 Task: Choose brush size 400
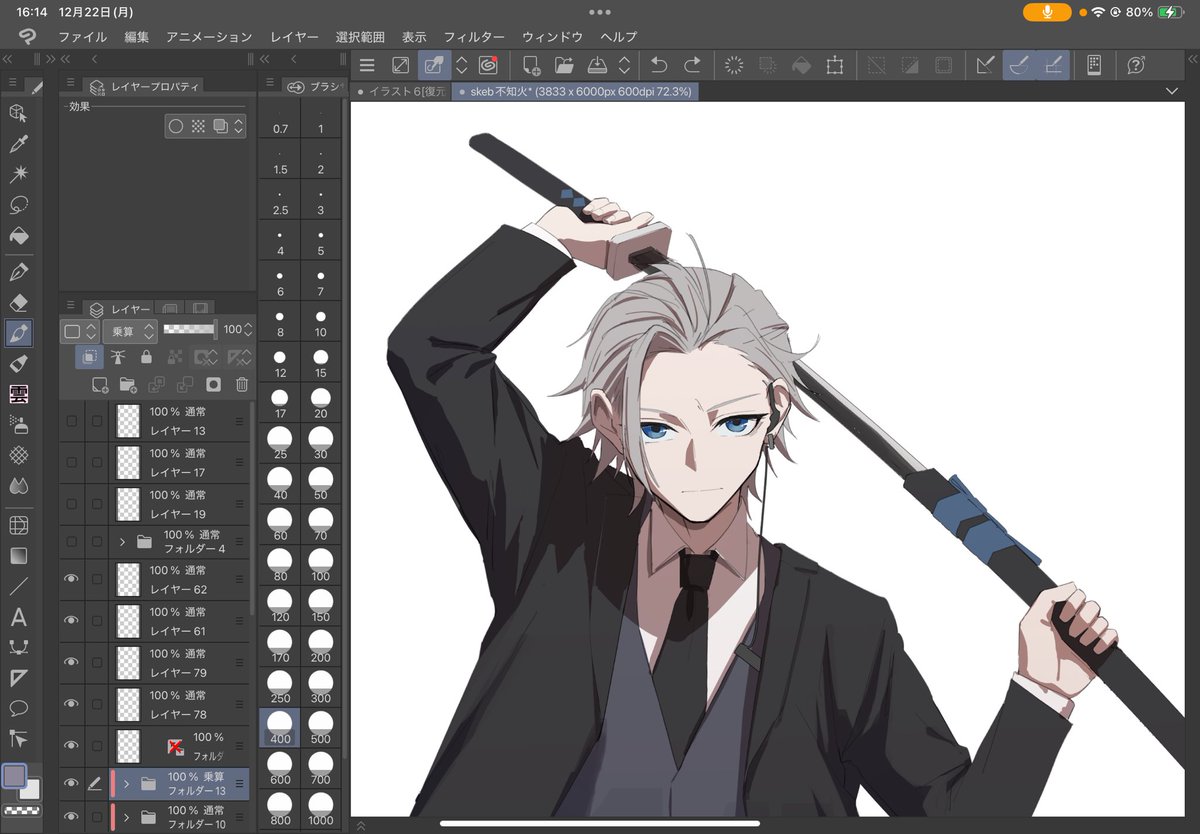[280, 728]
